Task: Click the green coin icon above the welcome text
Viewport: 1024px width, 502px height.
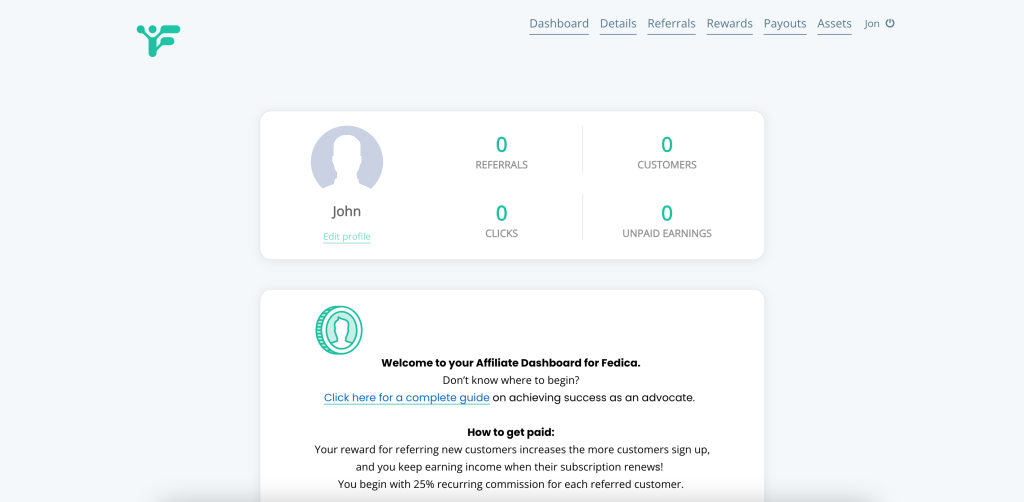Action: (x=339, y=330)
